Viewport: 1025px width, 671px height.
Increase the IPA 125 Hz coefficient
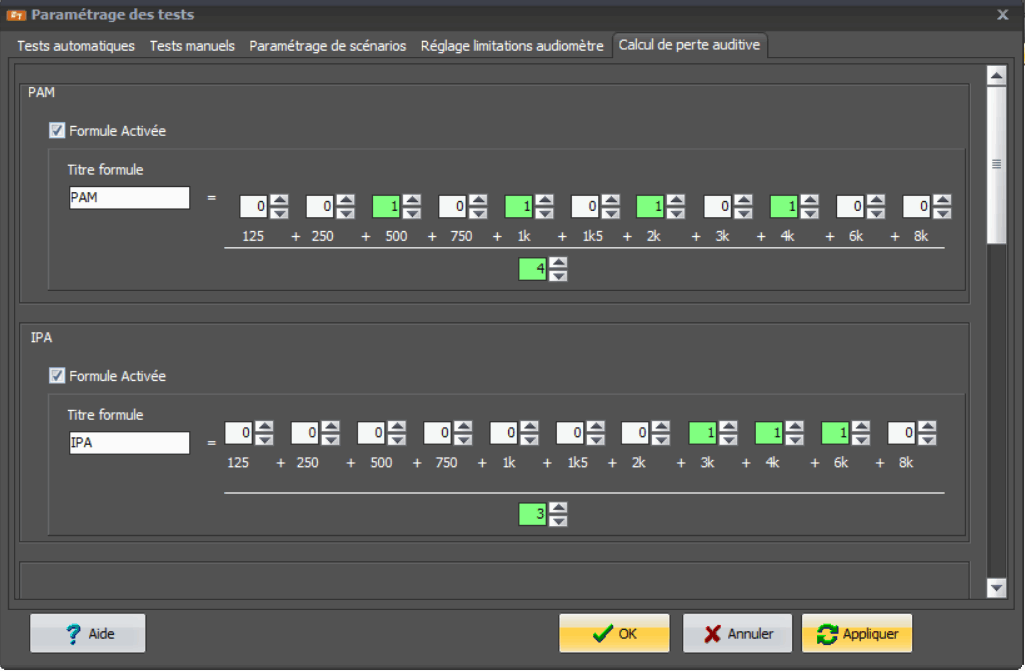[264, 426]
